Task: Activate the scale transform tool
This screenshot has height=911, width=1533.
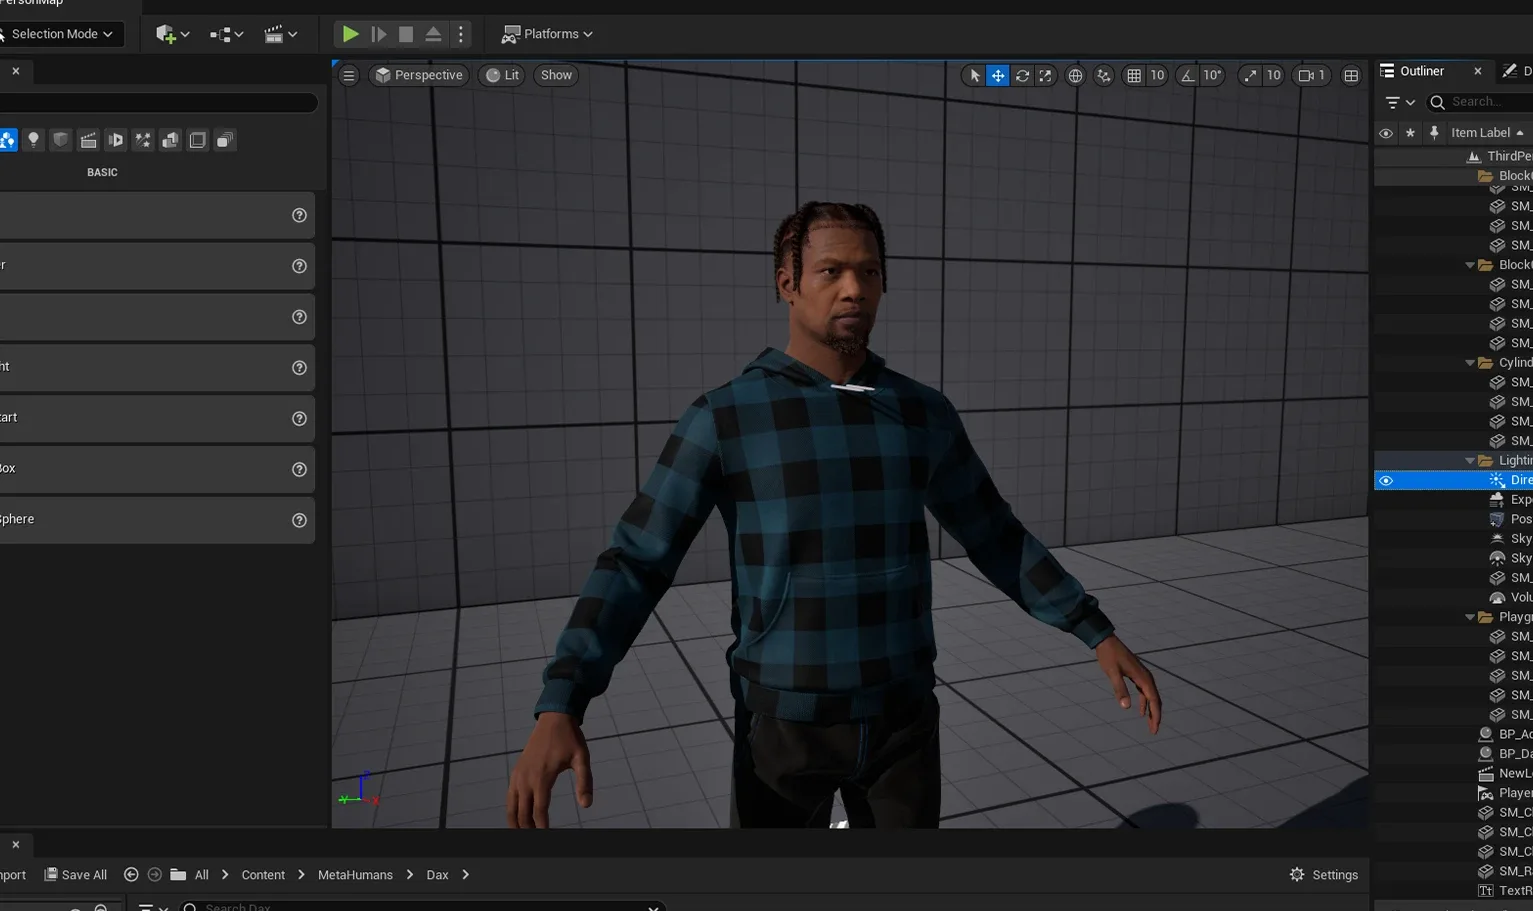Action: (1045, 75)
